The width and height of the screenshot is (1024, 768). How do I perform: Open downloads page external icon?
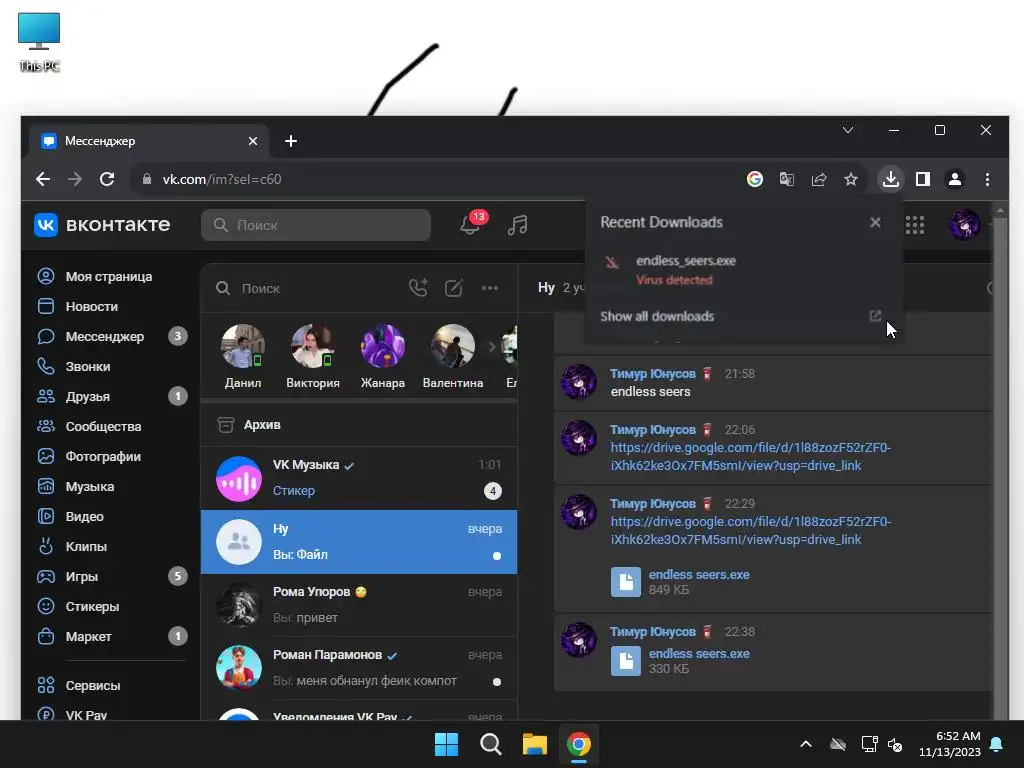875,316
